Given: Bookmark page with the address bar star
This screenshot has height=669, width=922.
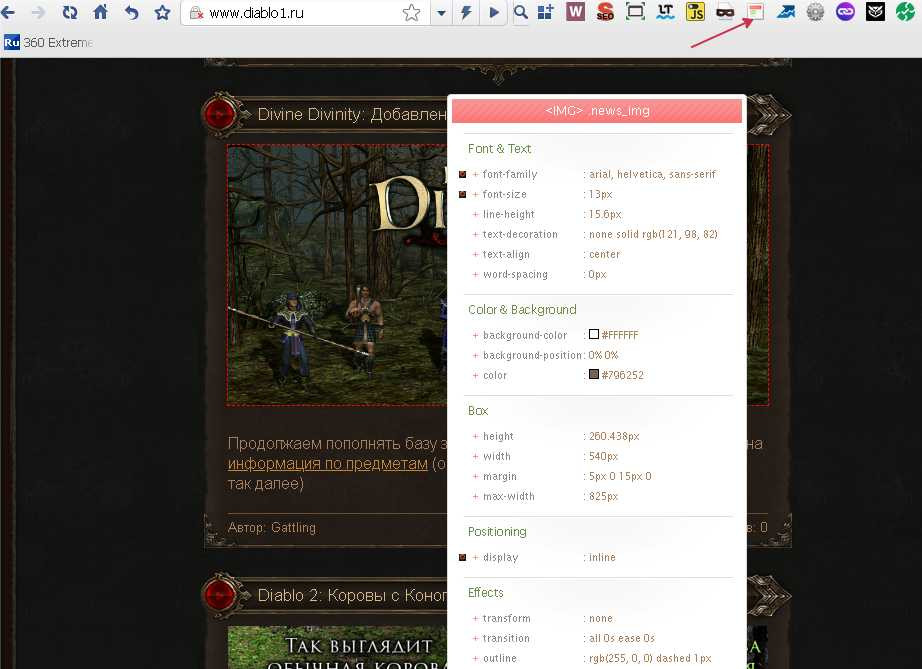Looking at the screenshot, I should pos(412,12).
